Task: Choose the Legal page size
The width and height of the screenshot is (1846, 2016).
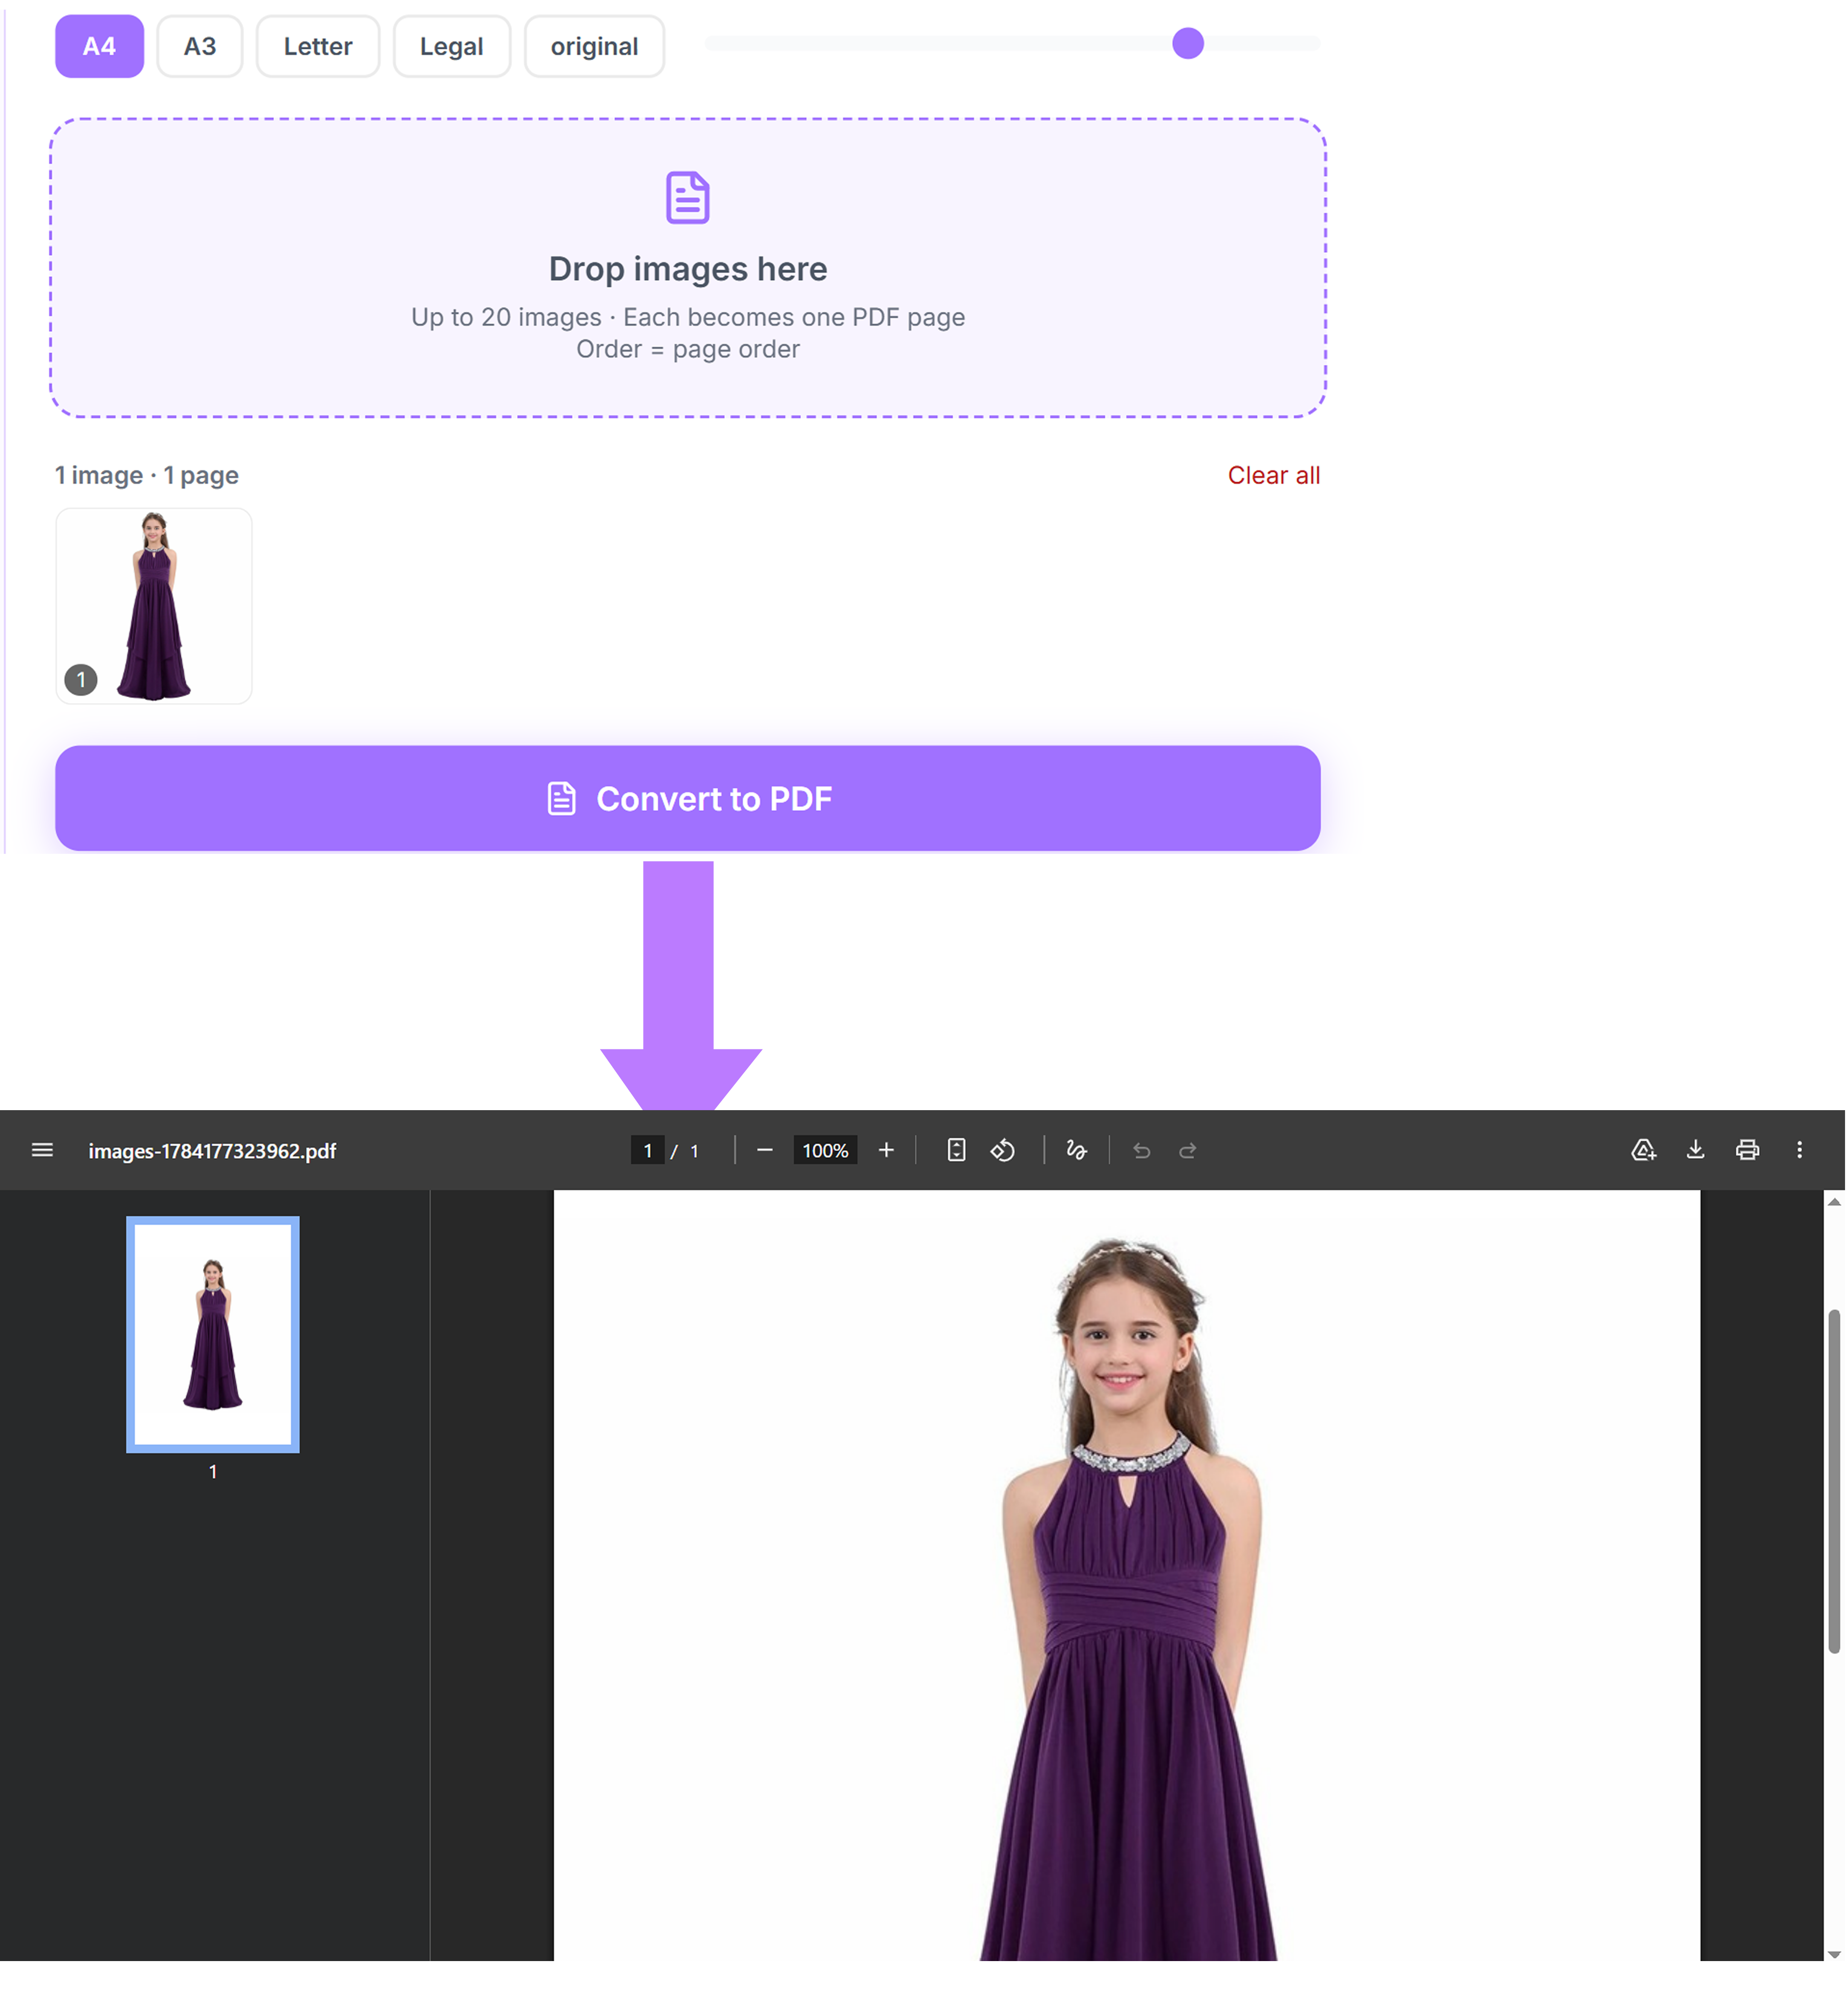Action: [x=451, y=46]
